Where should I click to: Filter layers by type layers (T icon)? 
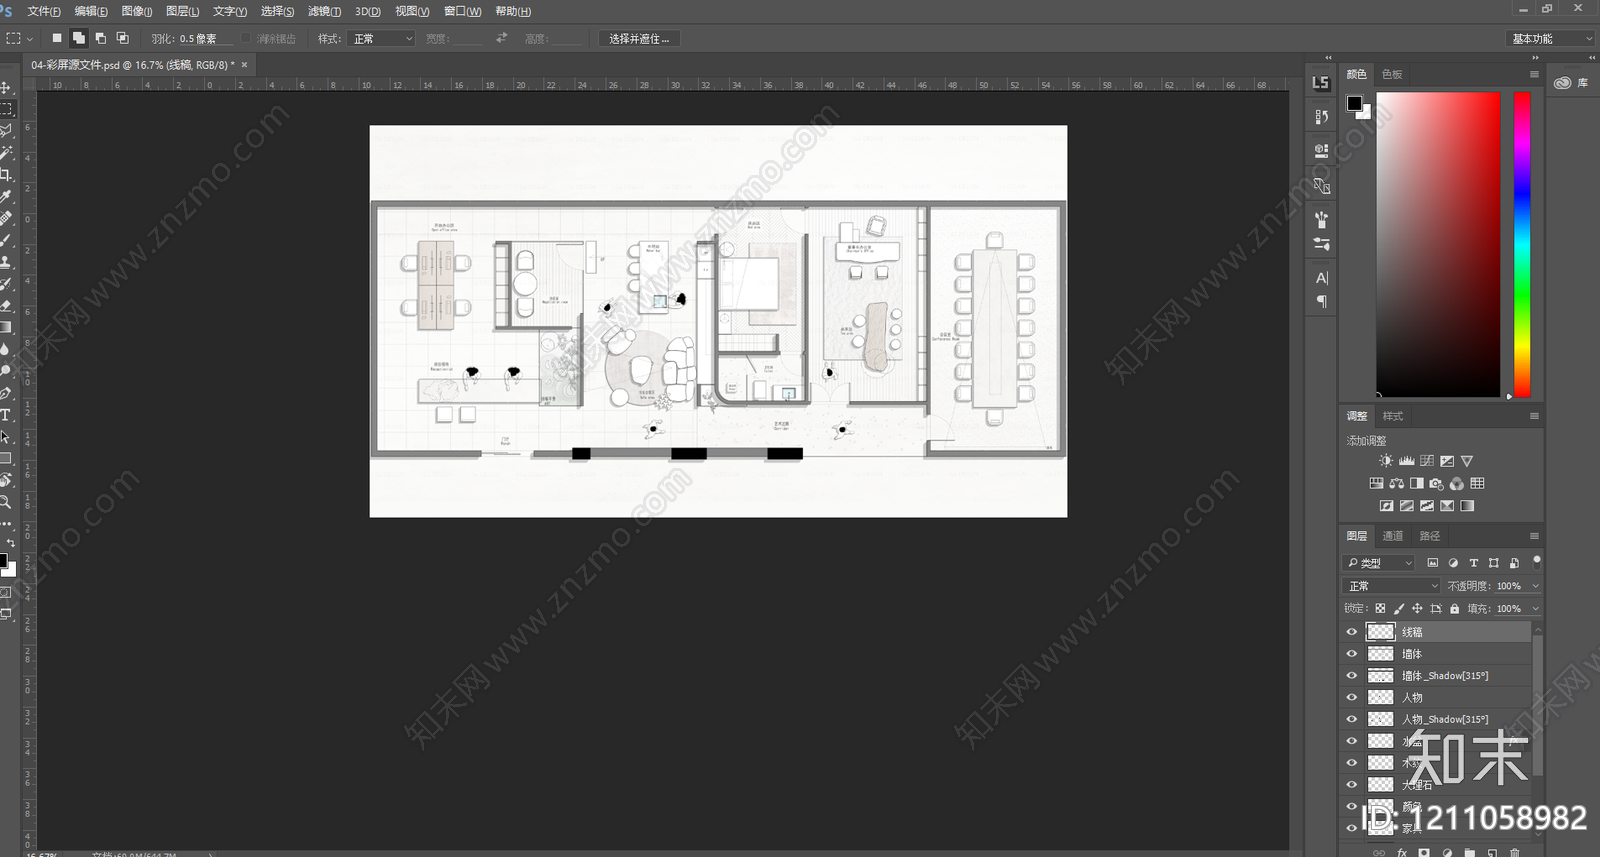(1473, 563)
